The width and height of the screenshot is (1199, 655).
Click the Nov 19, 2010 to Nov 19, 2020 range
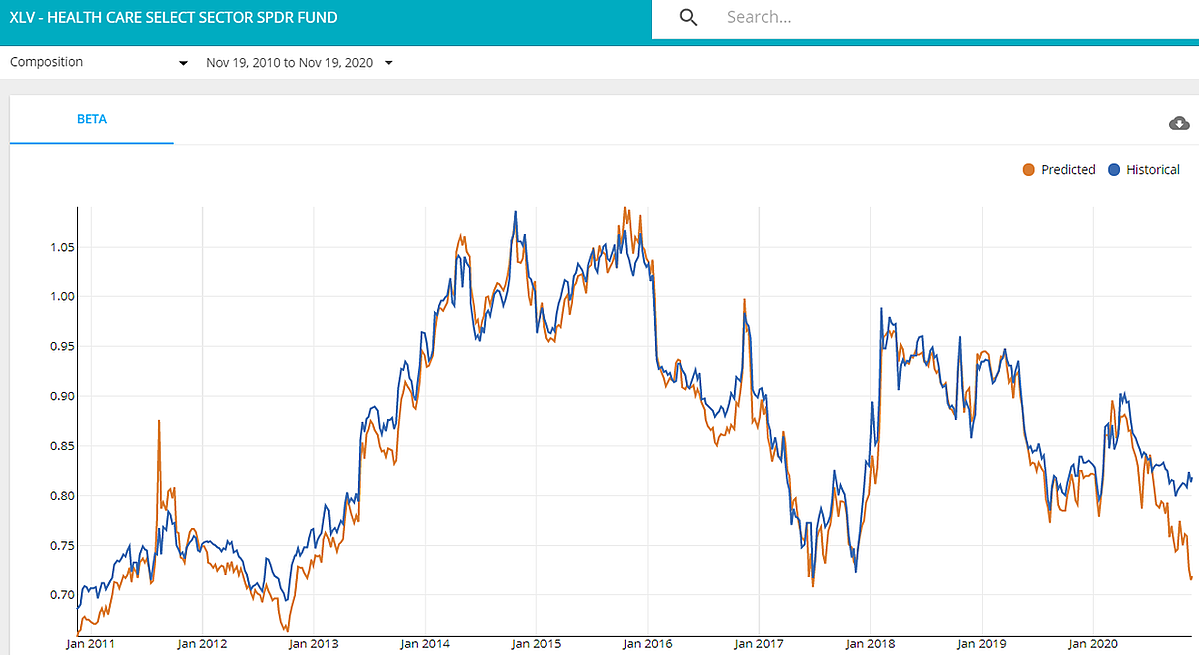(289, 63)
